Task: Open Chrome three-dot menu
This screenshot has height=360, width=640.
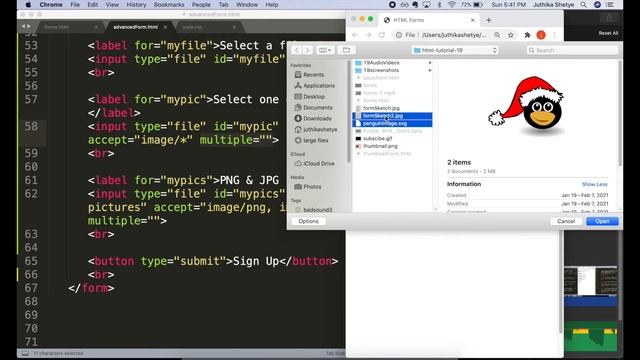Action: click(x=554, y=35)
